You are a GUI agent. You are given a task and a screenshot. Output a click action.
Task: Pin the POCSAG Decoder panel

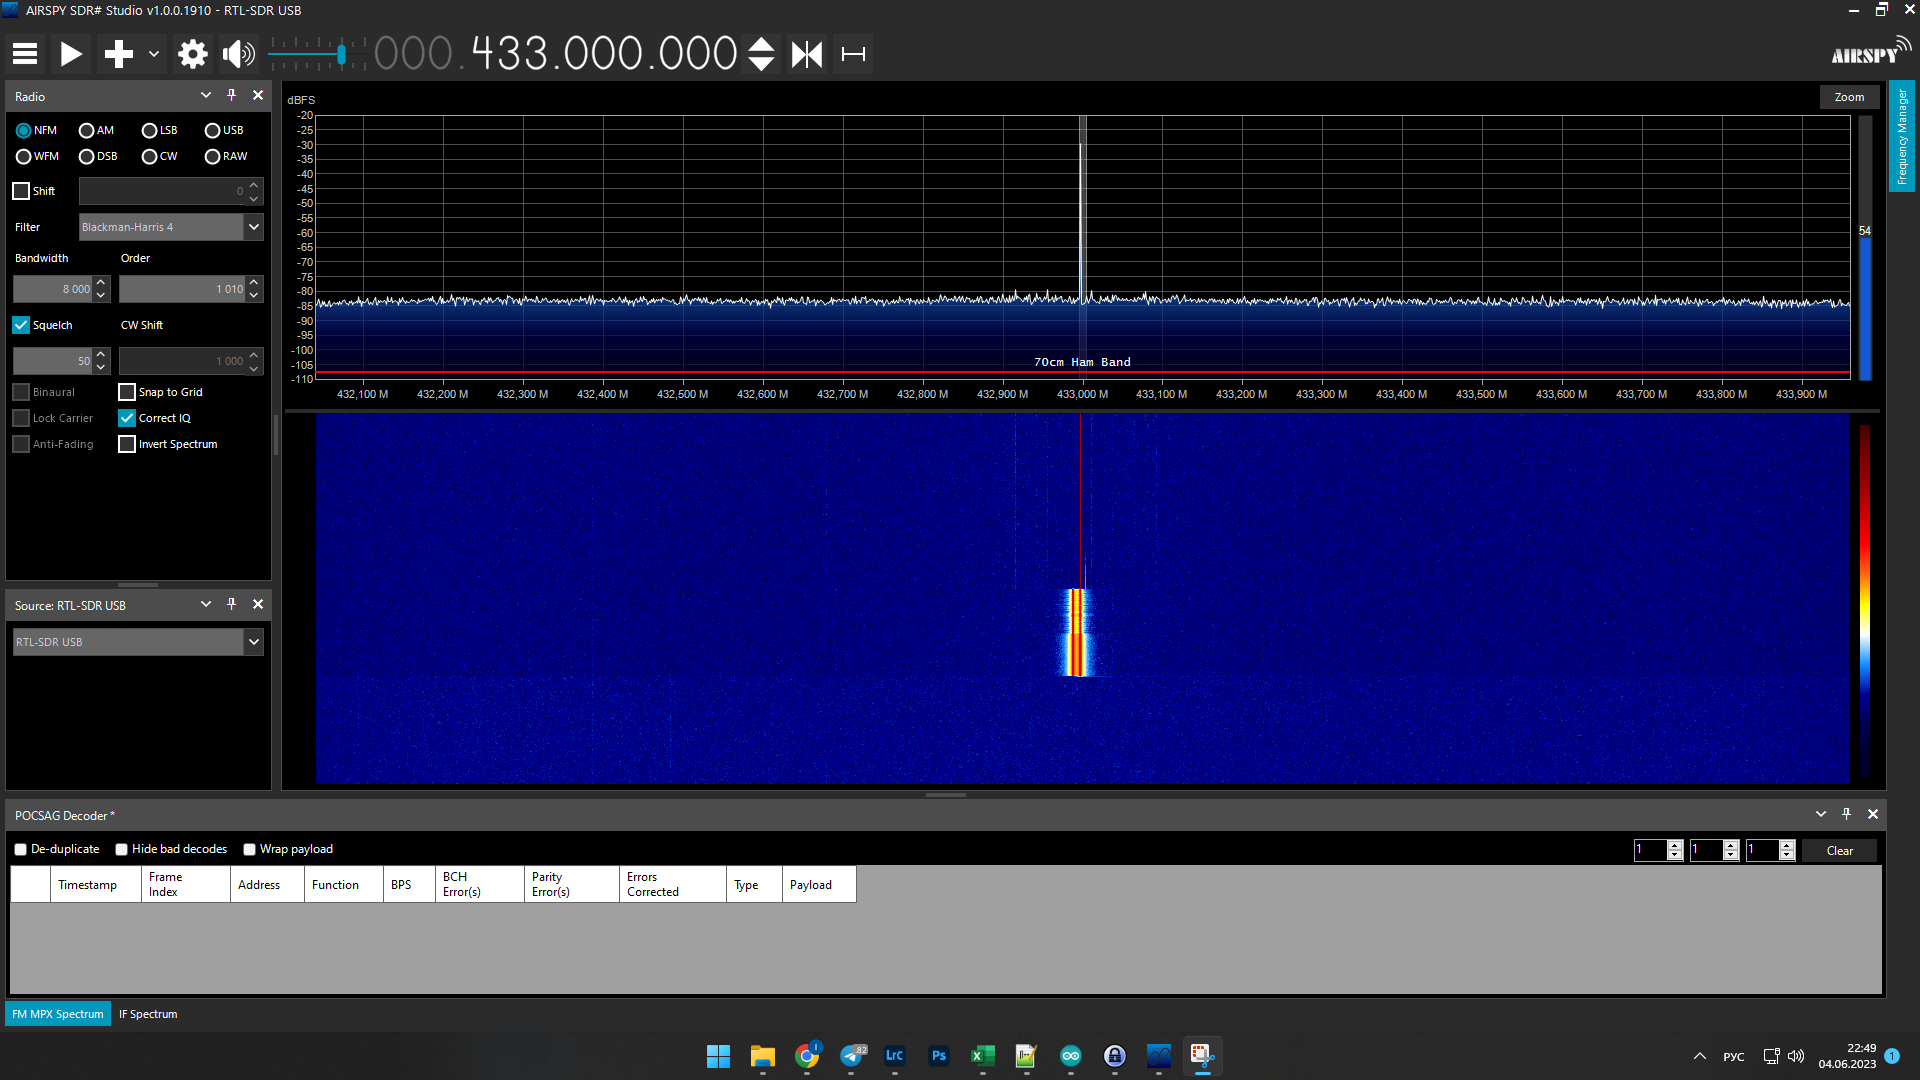1847,815
